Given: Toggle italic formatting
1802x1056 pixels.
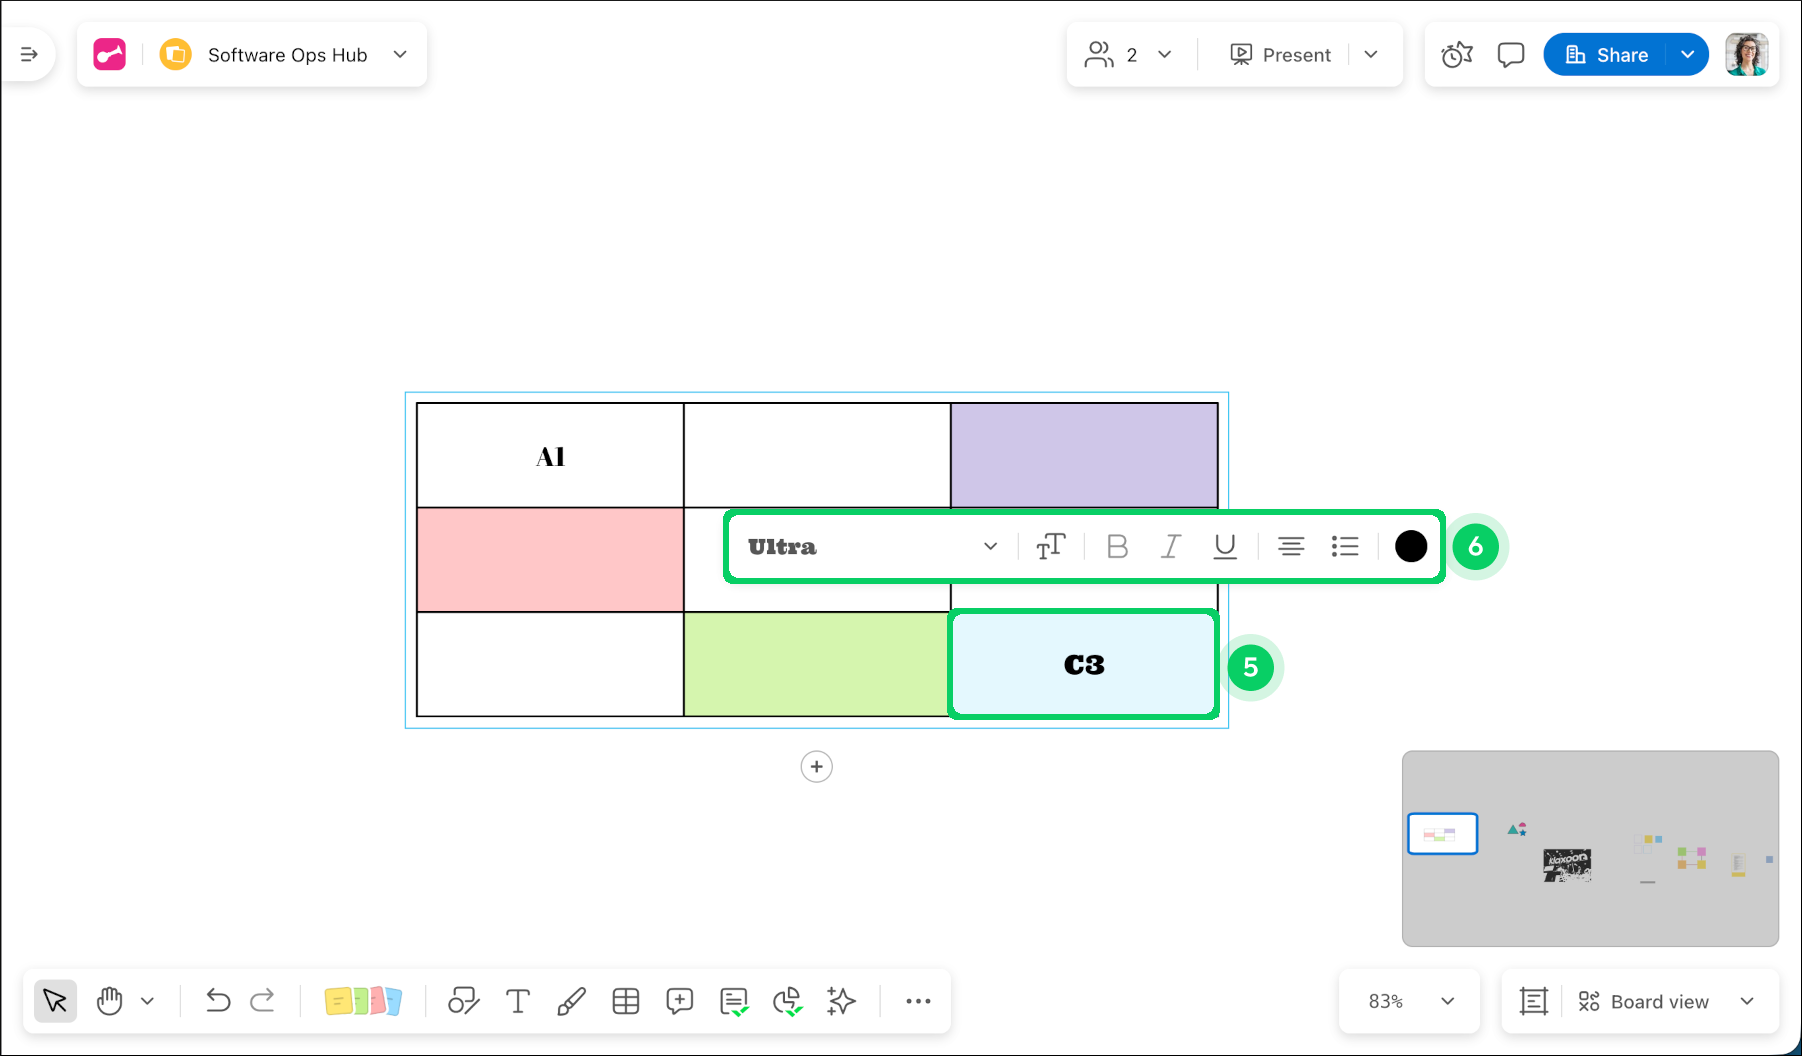Looking at the screenshot, I should pos(1170,547).
